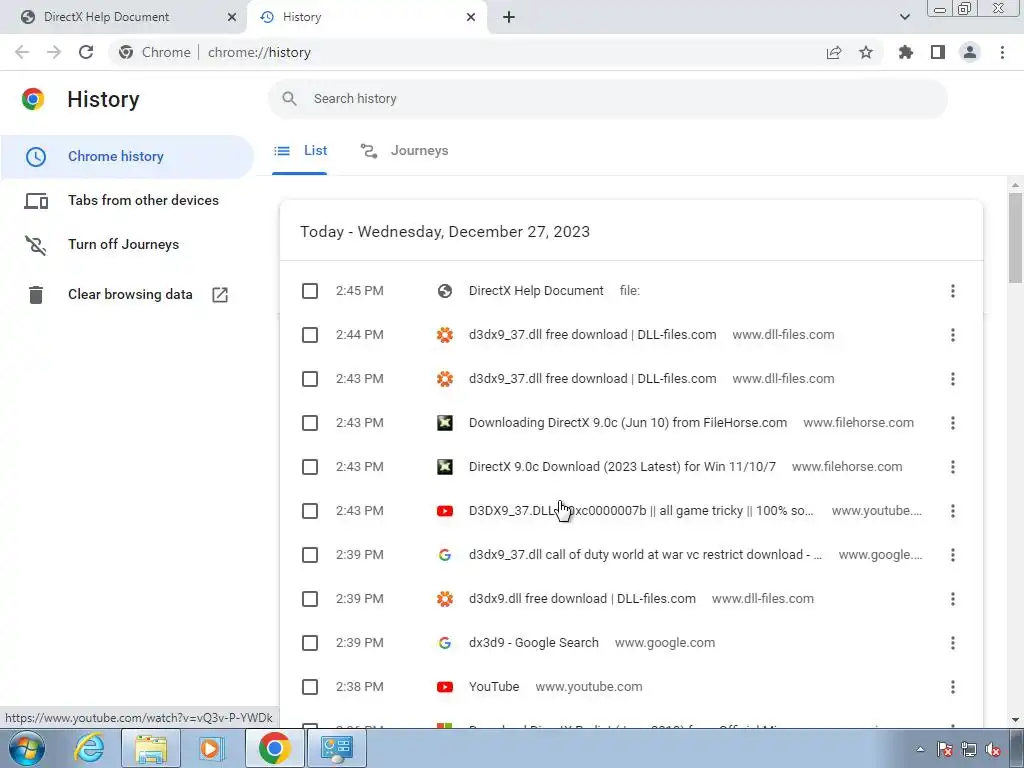This screenshot has width=1024, height=768.
Task: Open Chrome's three-dot main menu
Action: (1002, 52)
